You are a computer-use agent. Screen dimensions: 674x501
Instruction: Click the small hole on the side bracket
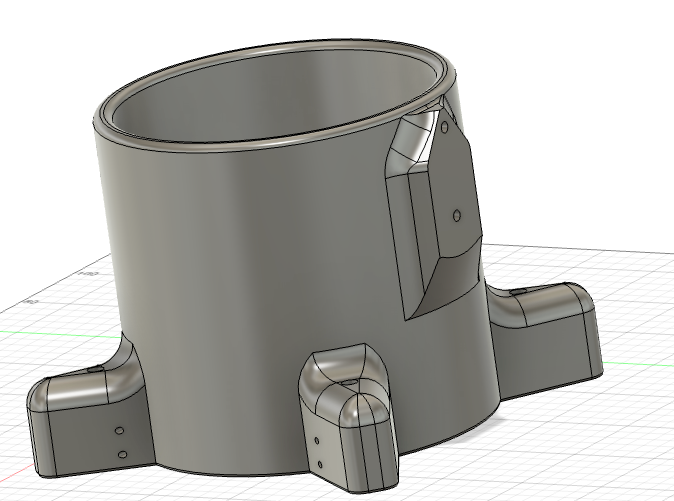tap(457, 214)
